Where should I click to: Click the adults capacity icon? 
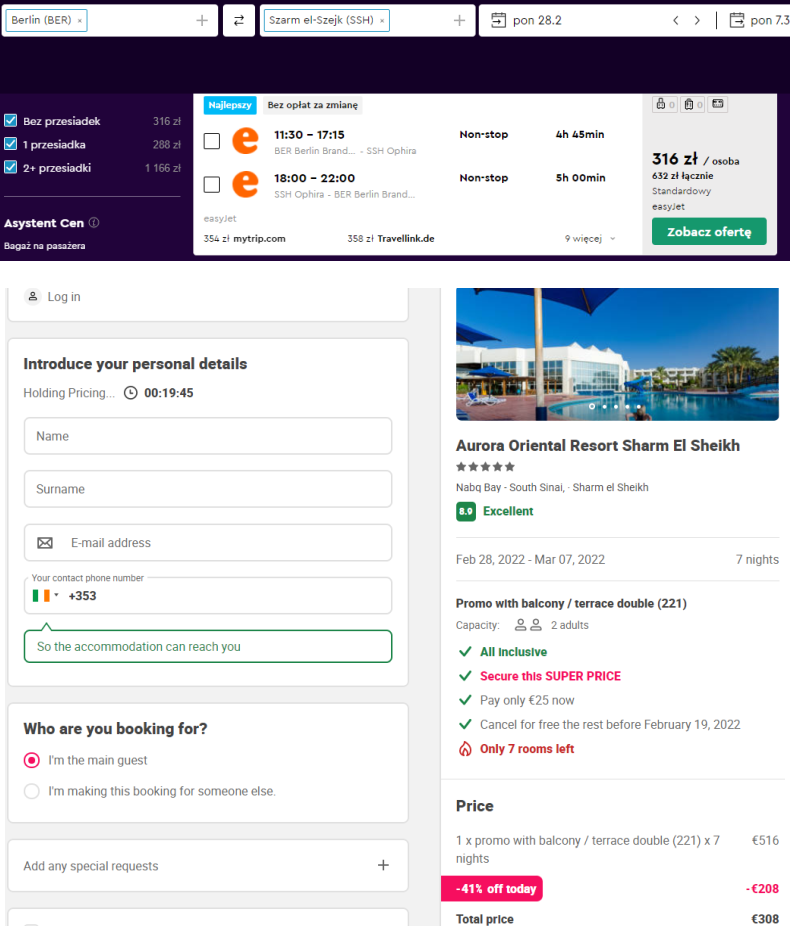coord(528,625)
